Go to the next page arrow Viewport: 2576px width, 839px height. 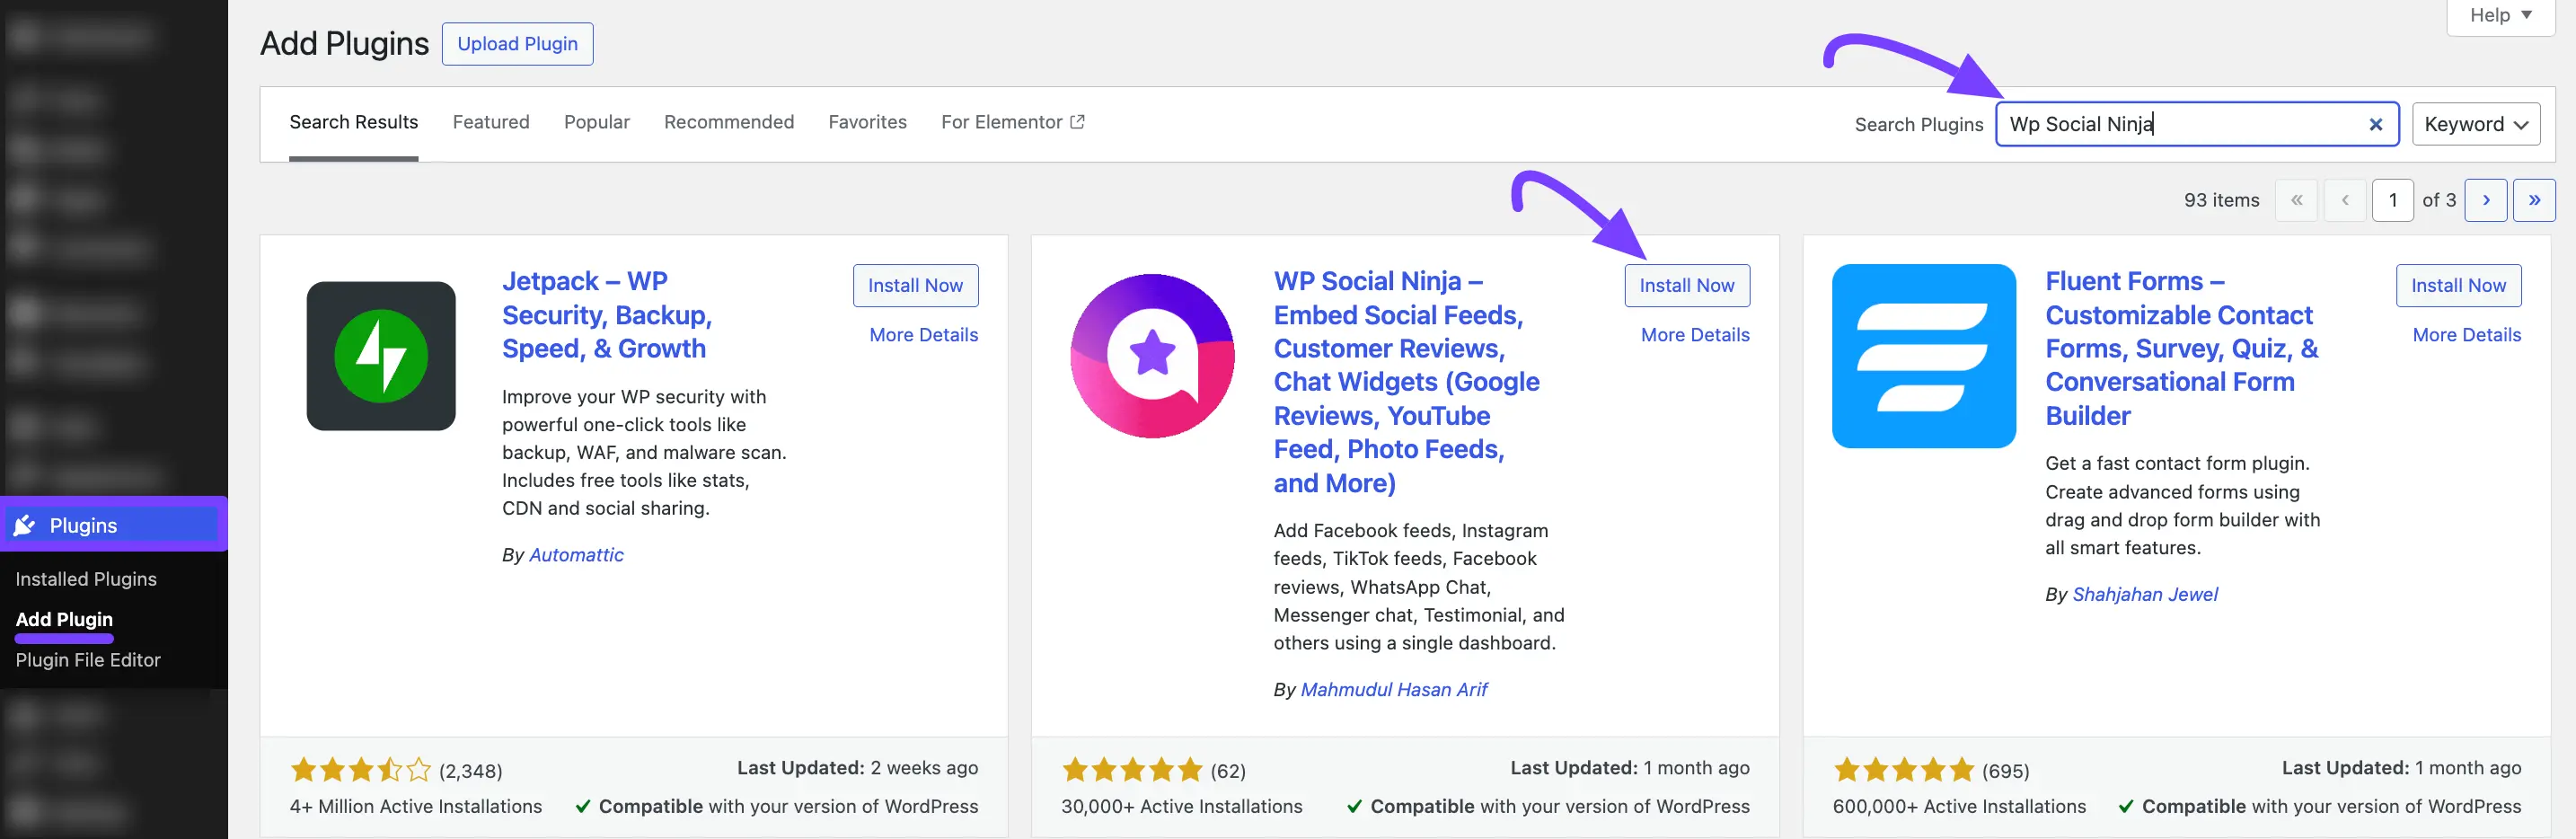coord(2487,199)
